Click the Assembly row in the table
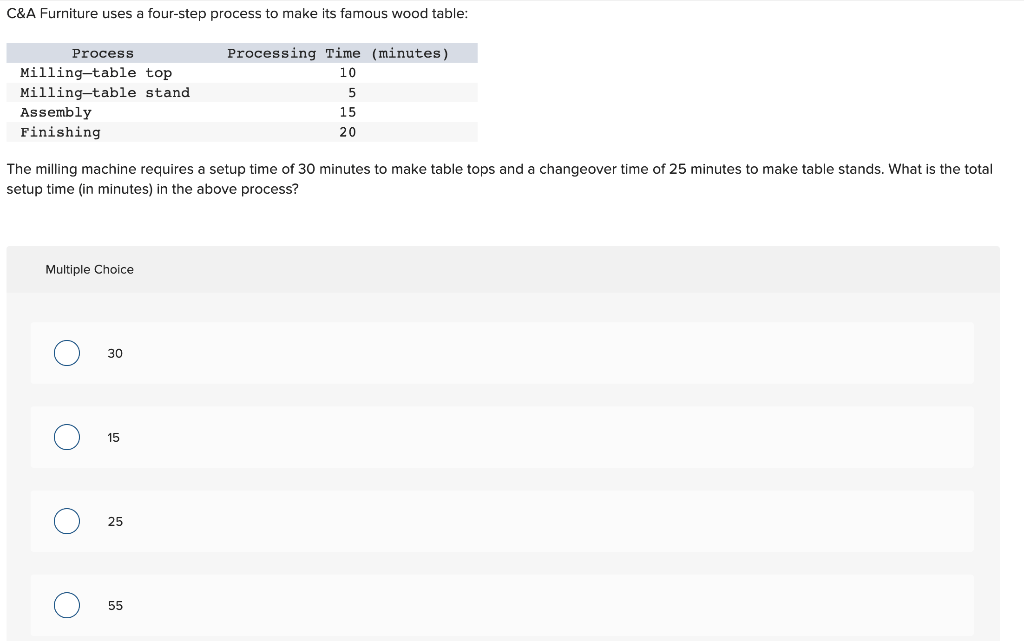The width and height of the screenshot is (1024, 641). coord(242,112)
